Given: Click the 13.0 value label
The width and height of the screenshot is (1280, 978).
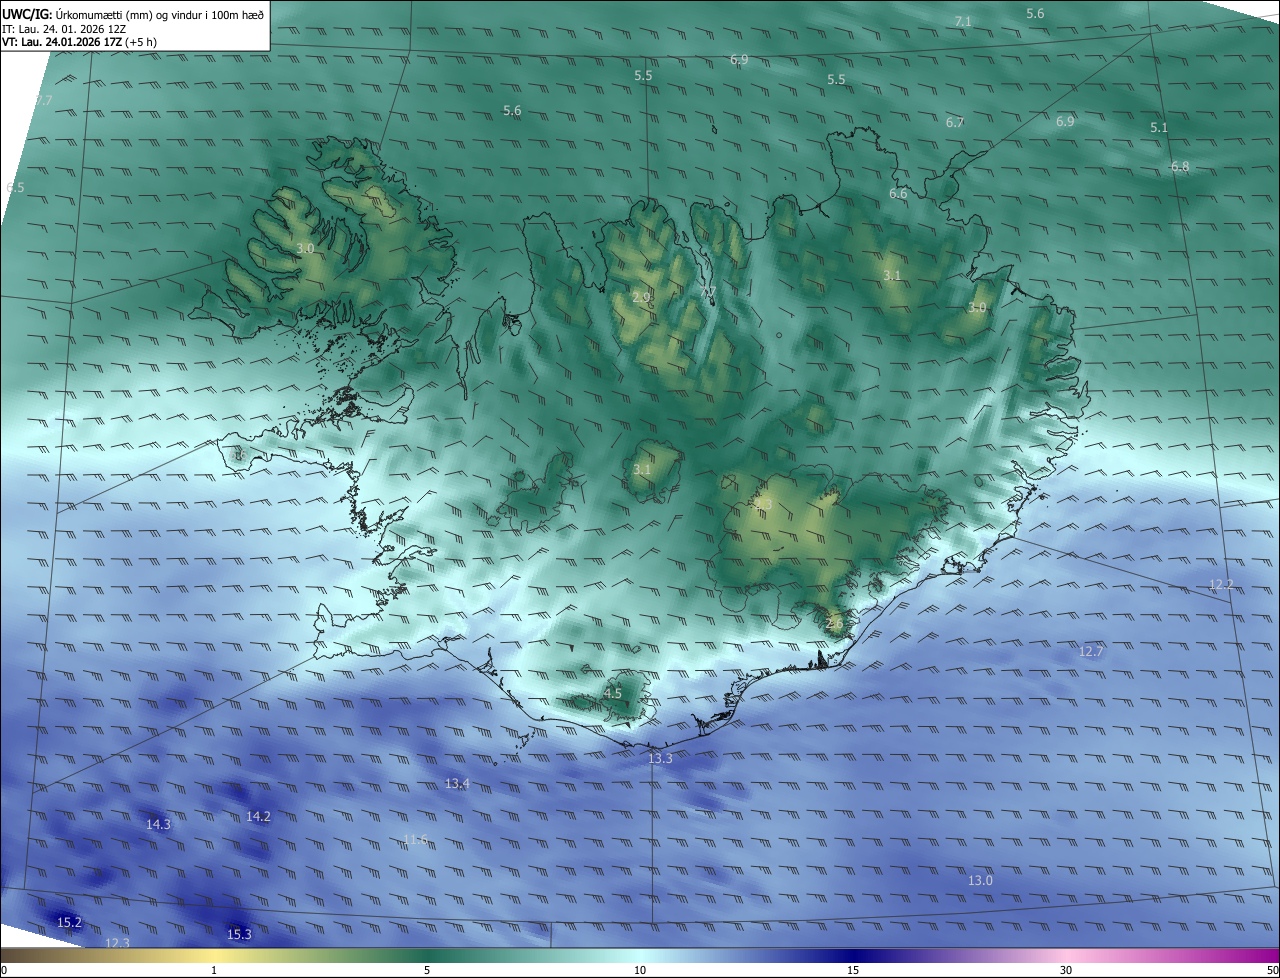Looking at the screenshot, I should tap(980, 881).
